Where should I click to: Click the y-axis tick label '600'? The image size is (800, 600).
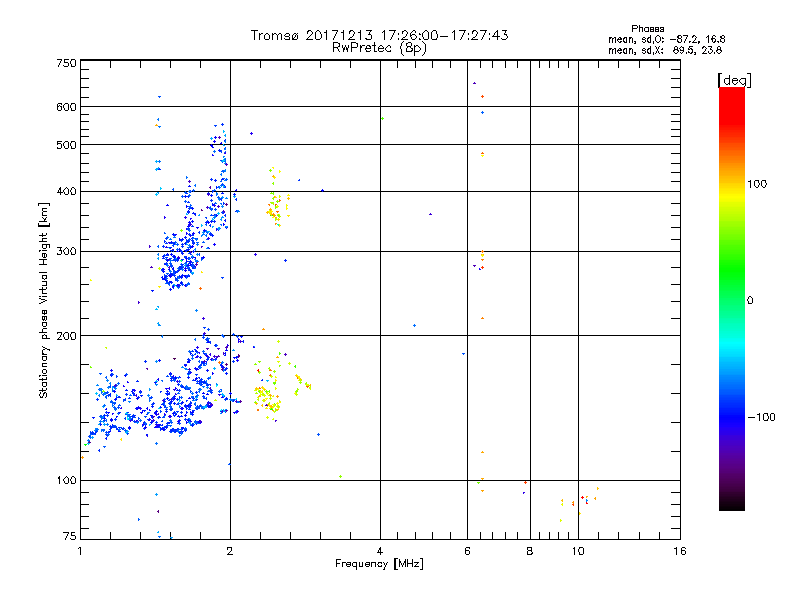[x=66, y=107]
